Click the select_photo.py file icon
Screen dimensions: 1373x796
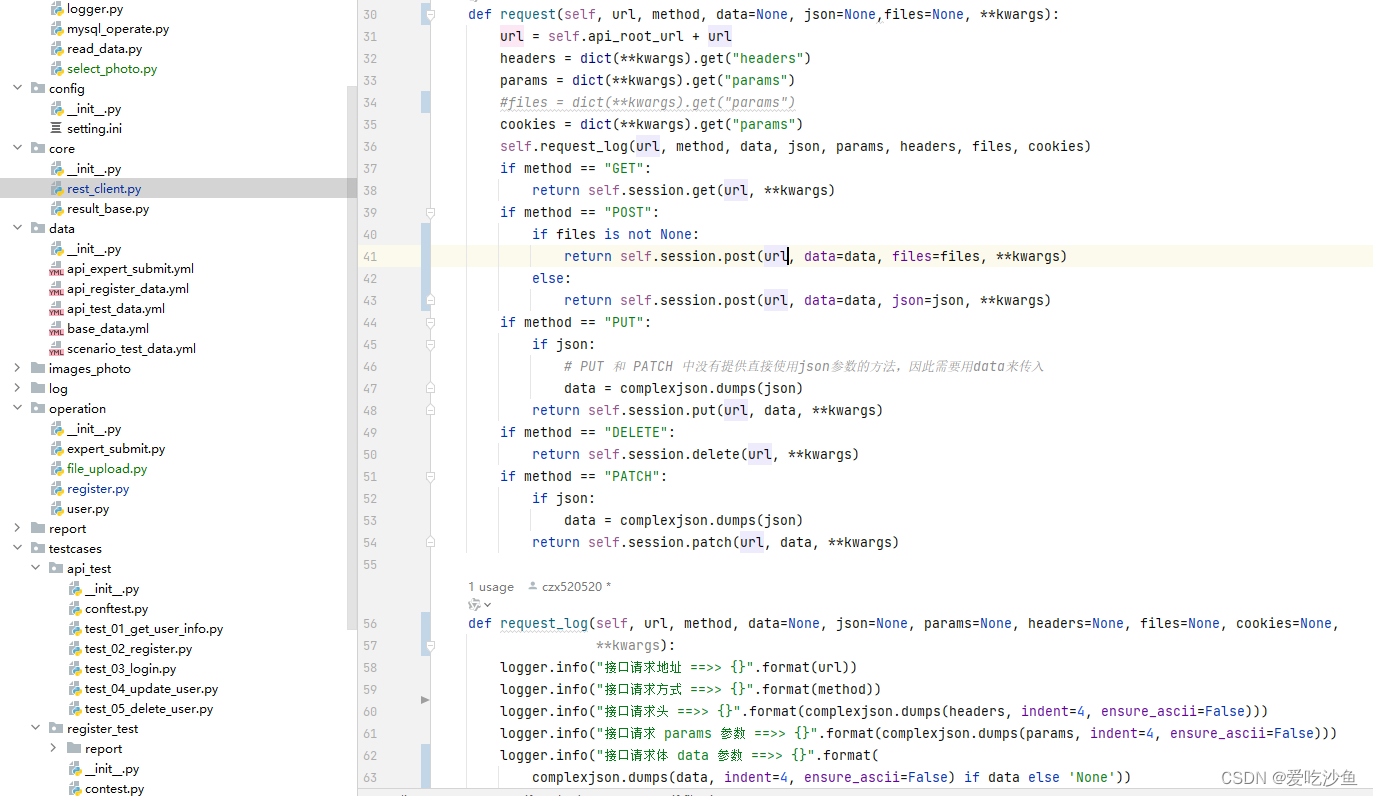pyautogui.click(x=57, y=69)
